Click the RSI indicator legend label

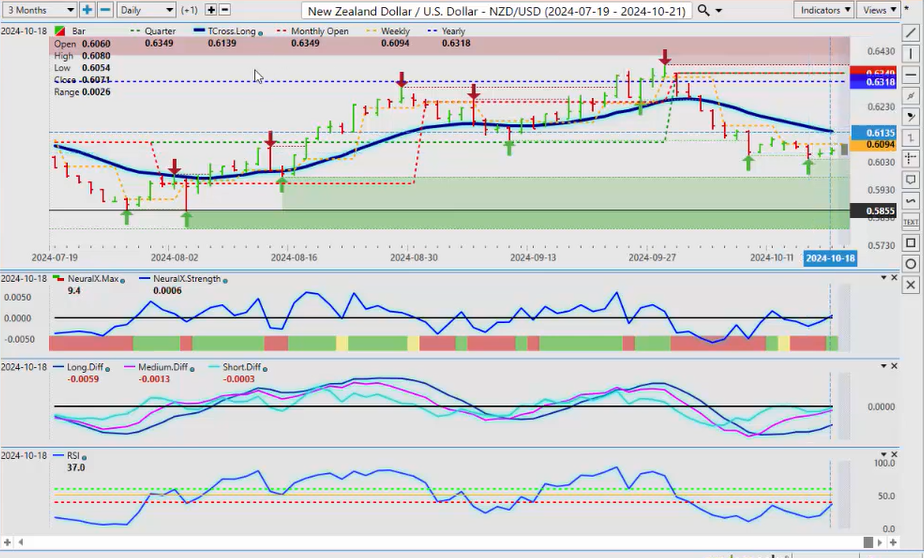pos(78,457)
